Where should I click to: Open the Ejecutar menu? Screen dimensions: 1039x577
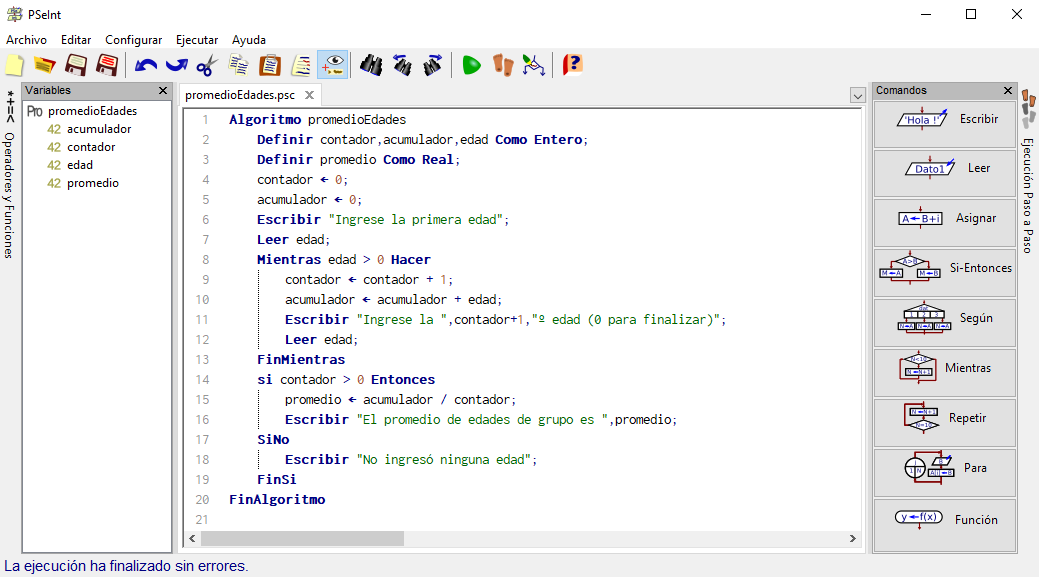tap(197, 40)
